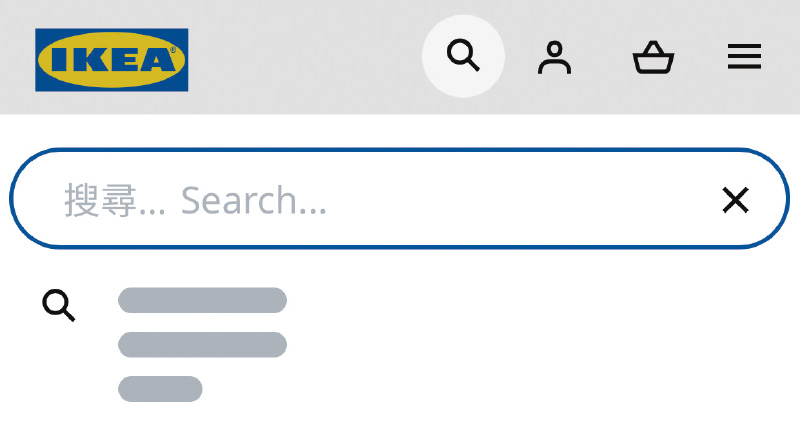Clear the search box with the X

[736, 199]
